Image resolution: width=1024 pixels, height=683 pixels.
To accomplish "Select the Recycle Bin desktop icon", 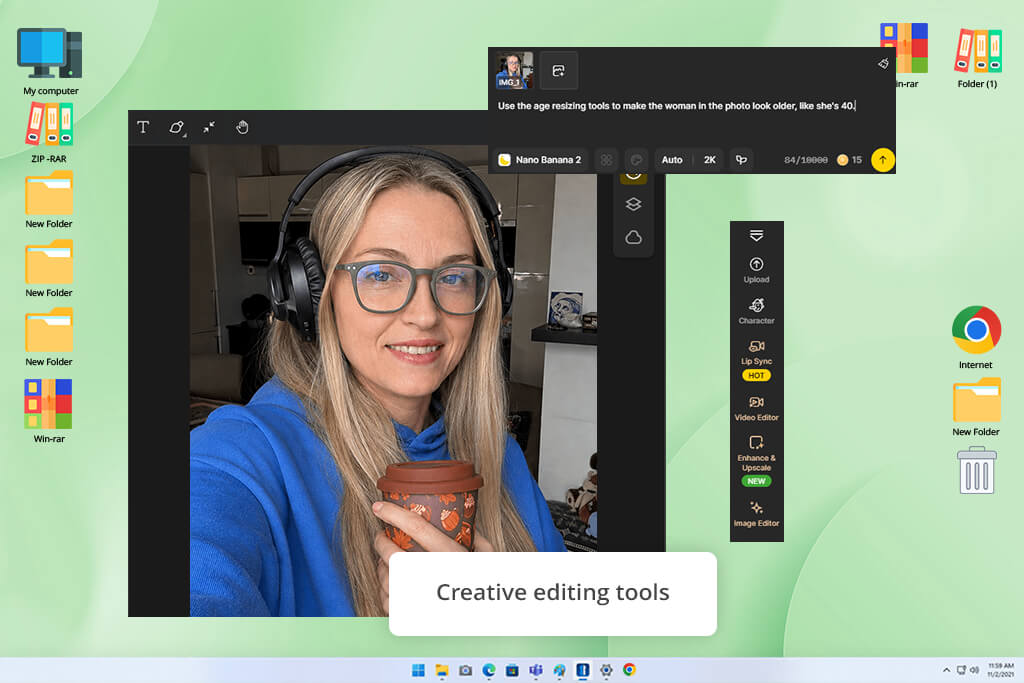I will coord(977,470).
